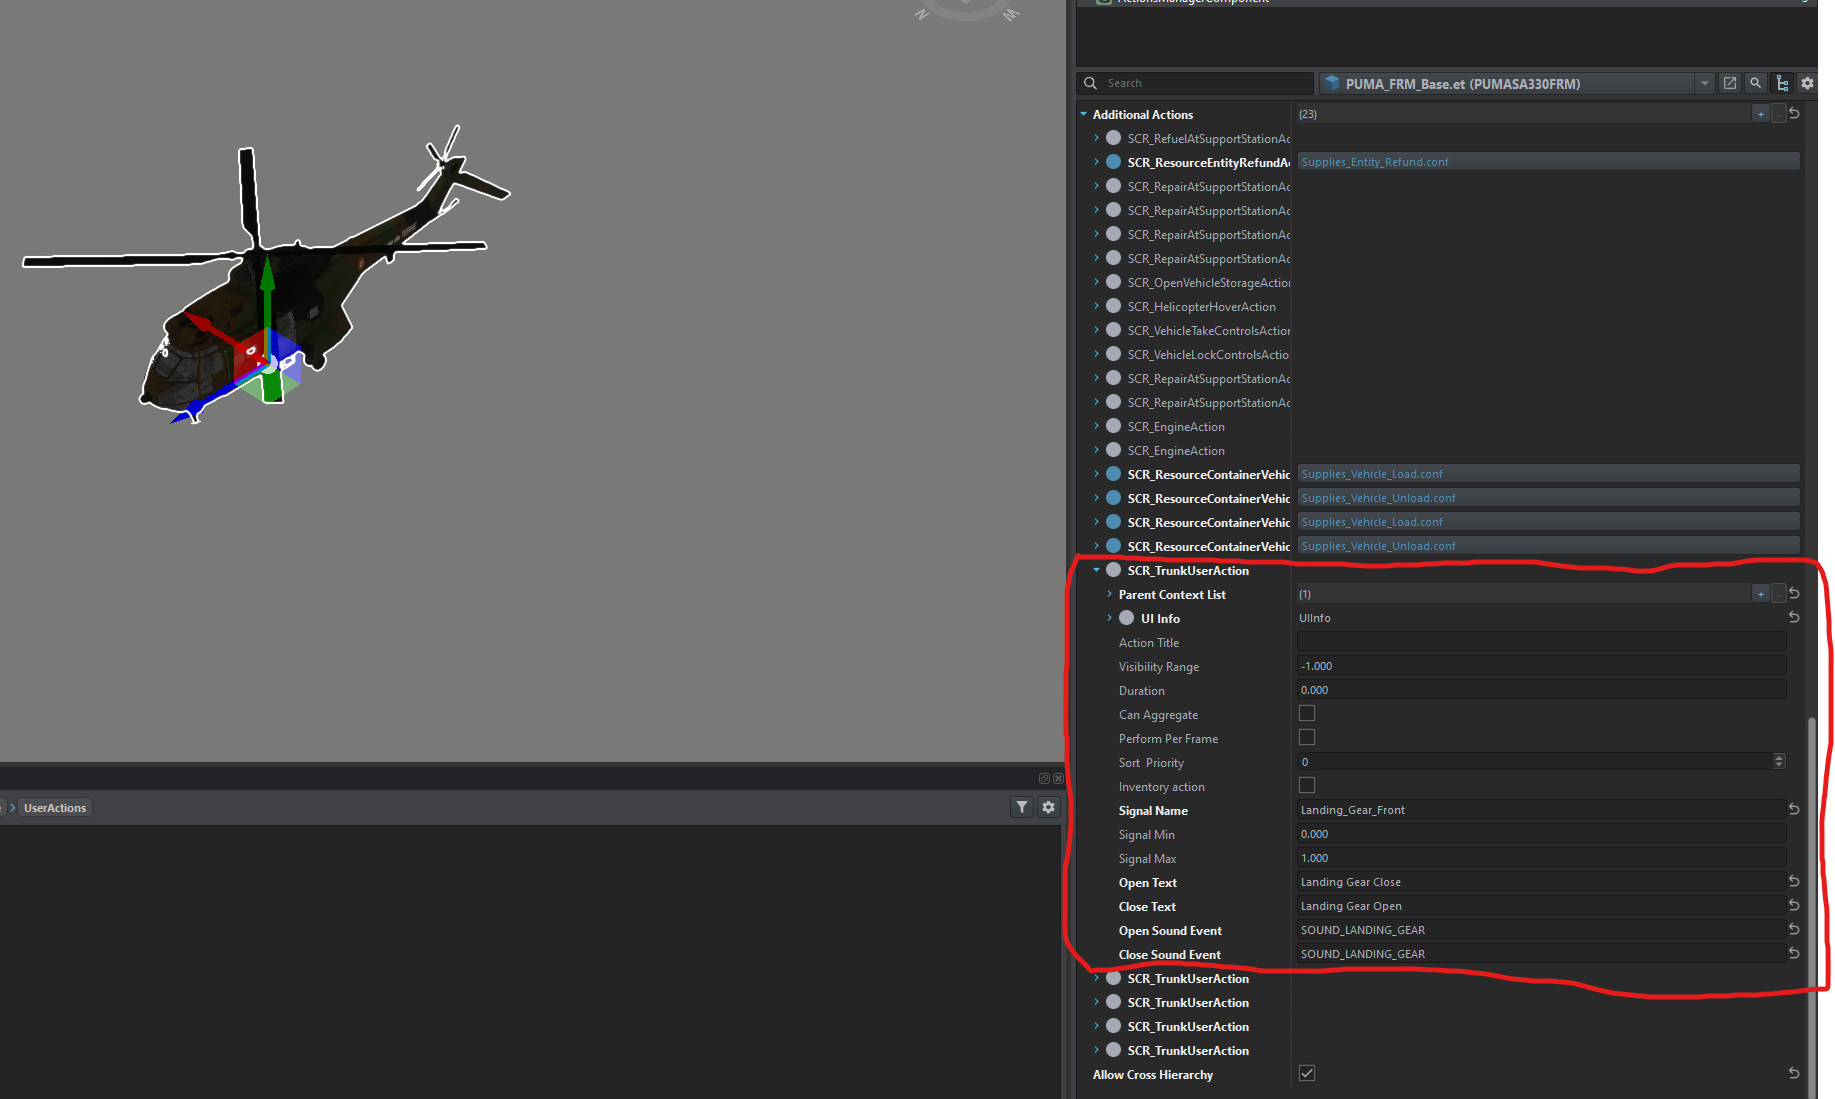Reset the Close Text value
Screen dimensions: 1835x1099
(1794, 906)
